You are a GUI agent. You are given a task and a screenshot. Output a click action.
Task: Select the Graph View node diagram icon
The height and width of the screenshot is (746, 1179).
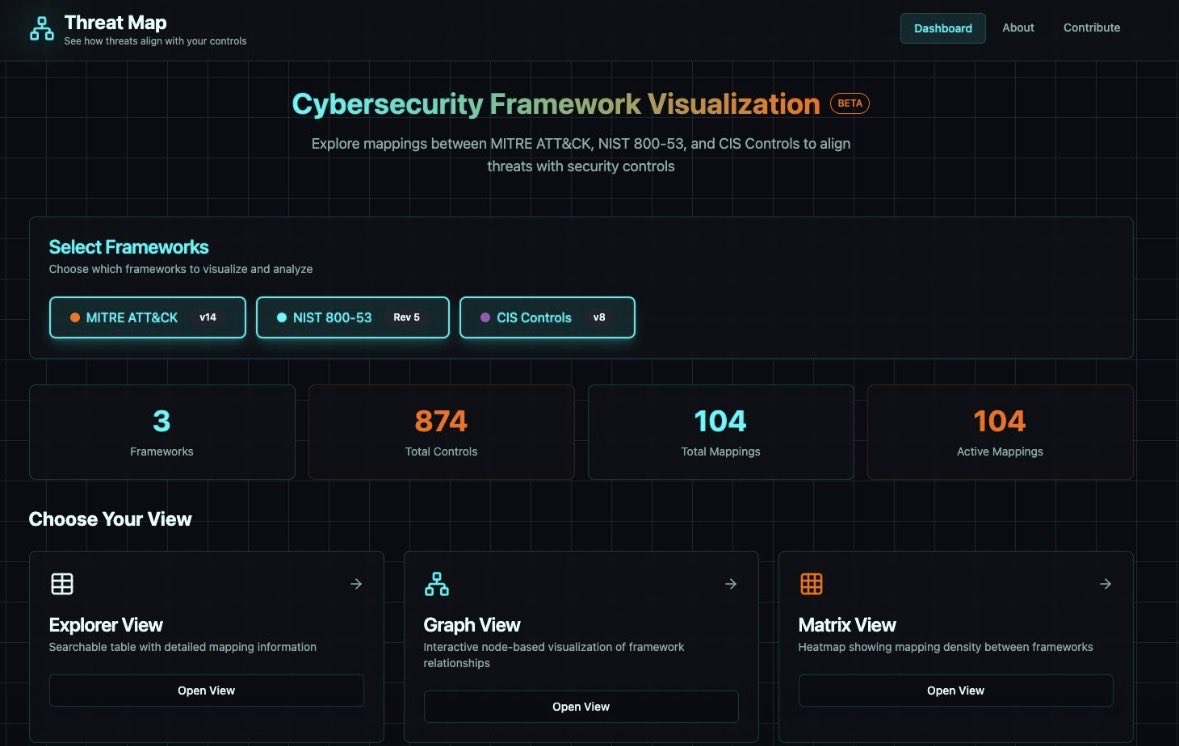click(x=437, y=582)
